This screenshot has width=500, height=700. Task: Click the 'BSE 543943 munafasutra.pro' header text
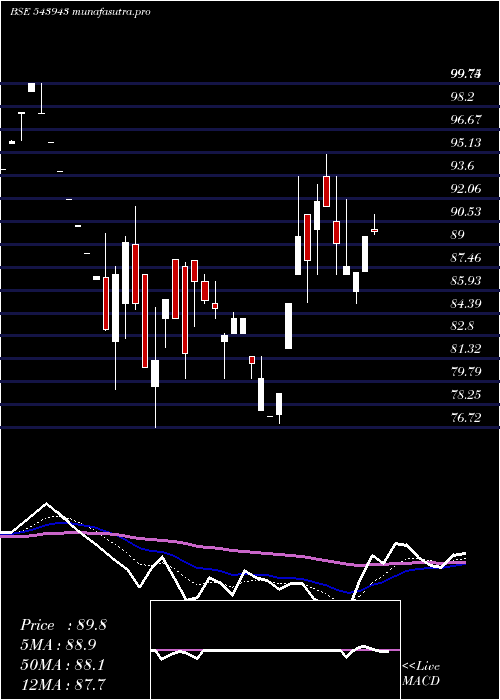click(80, 12)
